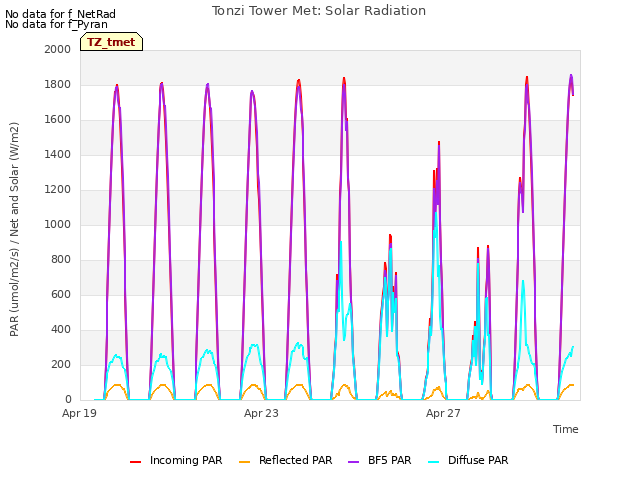Click the Time x-axis title
Viewport: 640px width, 480px height.
click(566, 429)
